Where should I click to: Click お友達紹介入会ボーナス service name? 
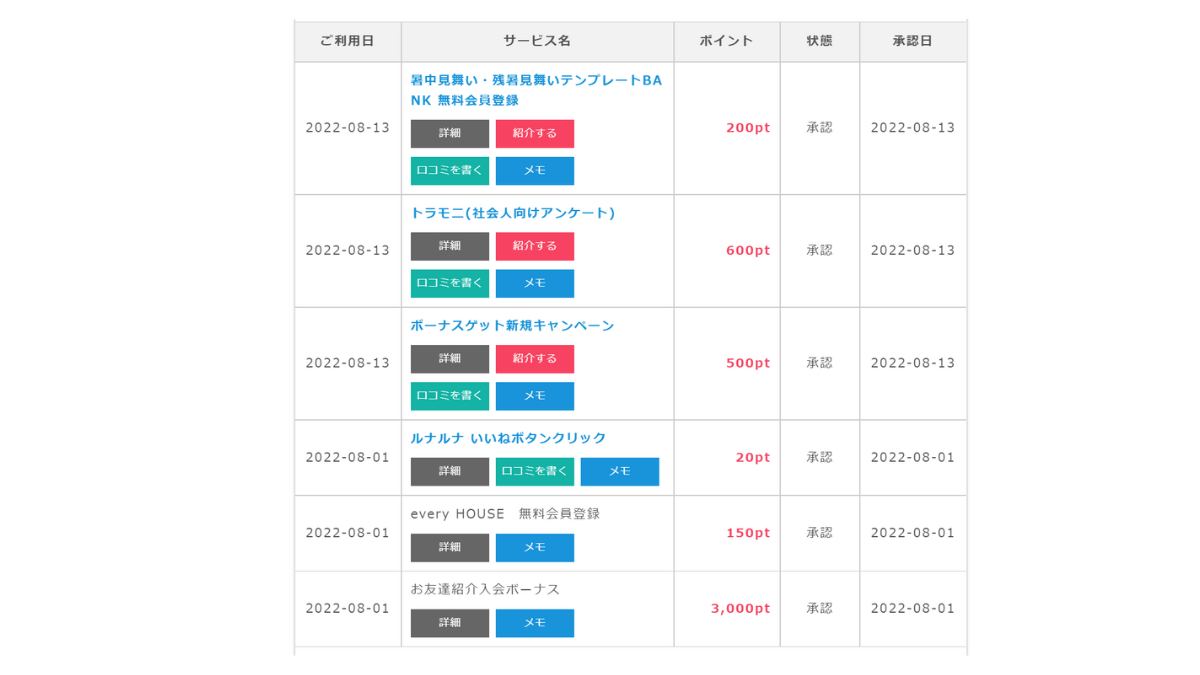tap(486, 589)
